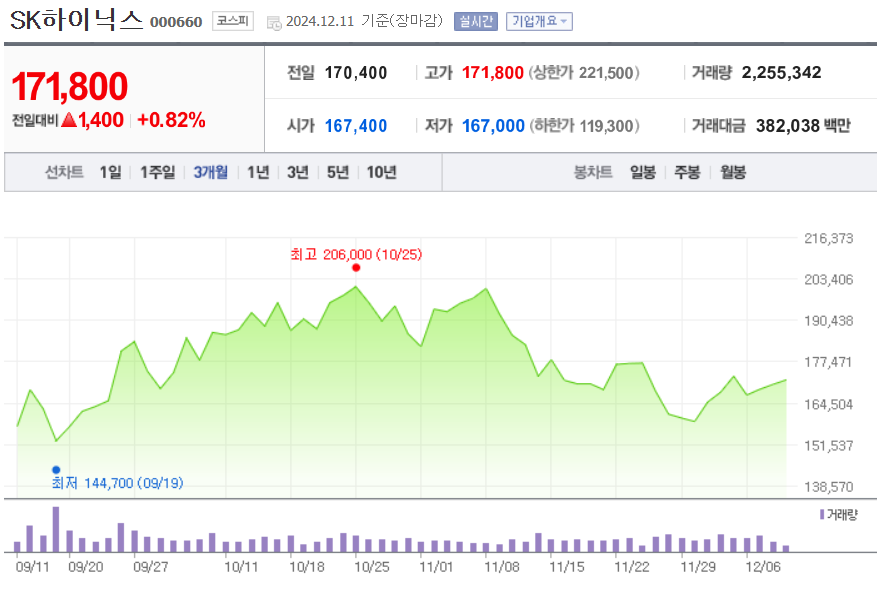Click the 전일 value 170,400

point(356,73)
